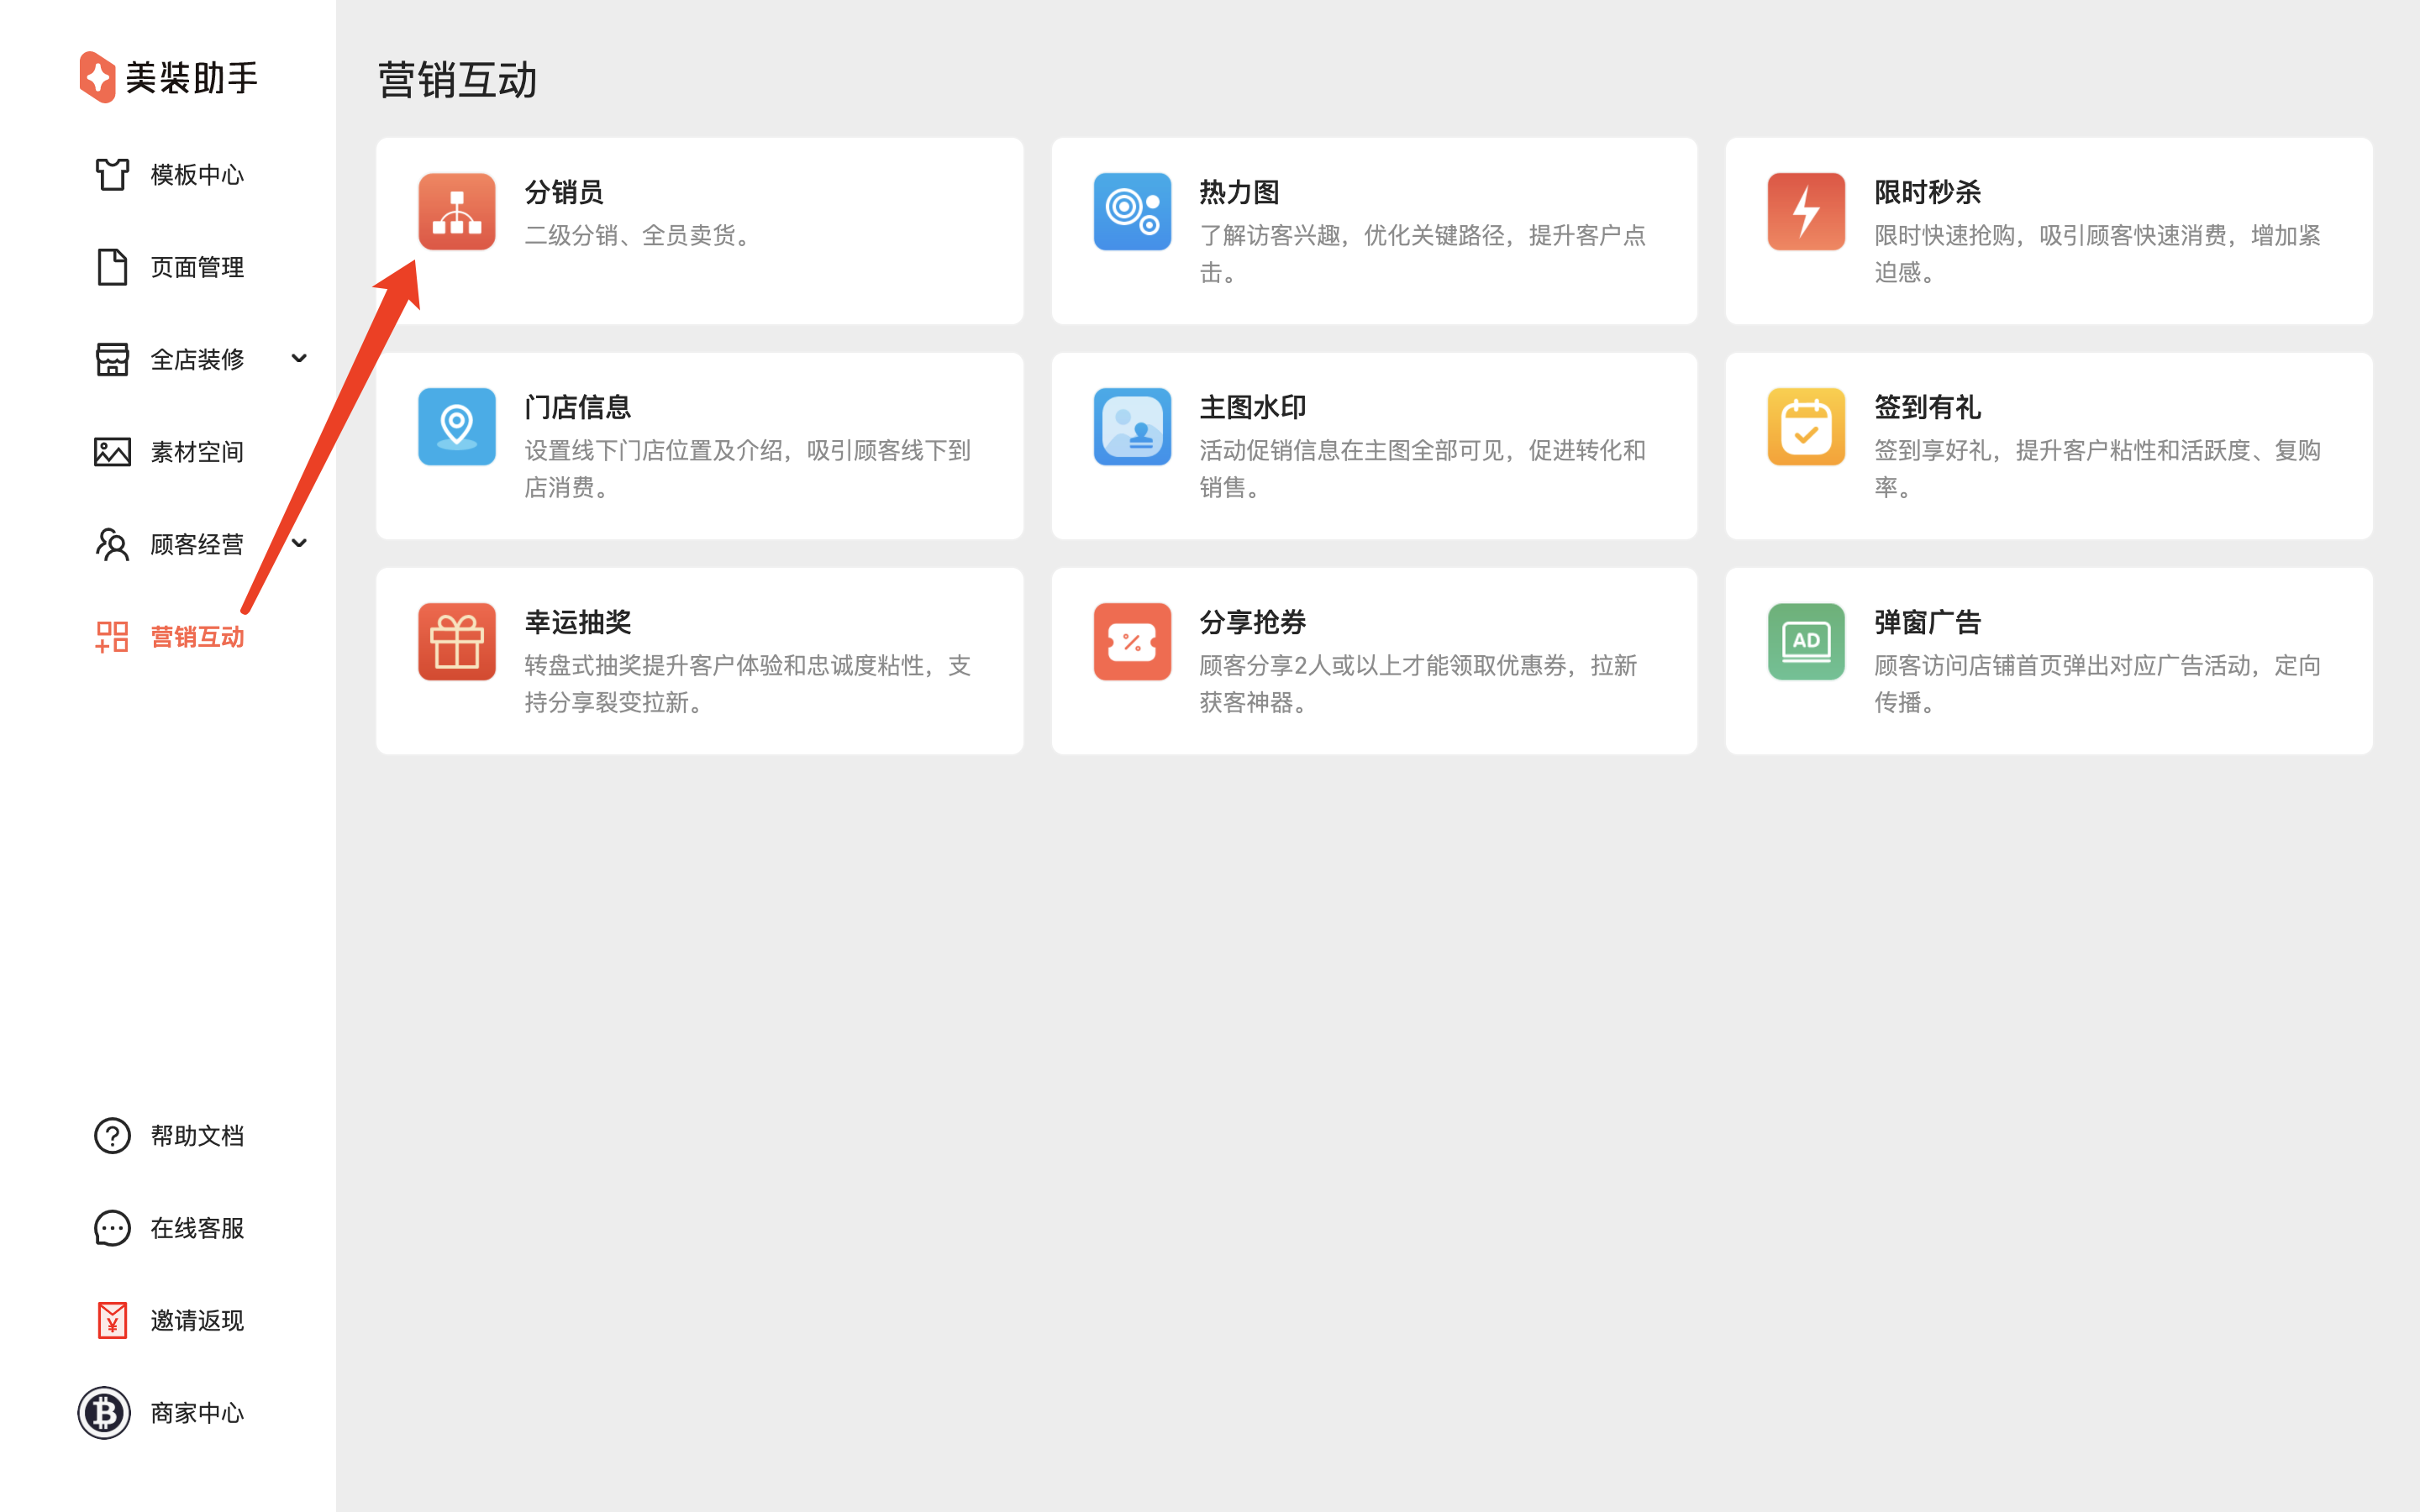
Task: Click the 美装助手 logo
Action: click(98, 77)
